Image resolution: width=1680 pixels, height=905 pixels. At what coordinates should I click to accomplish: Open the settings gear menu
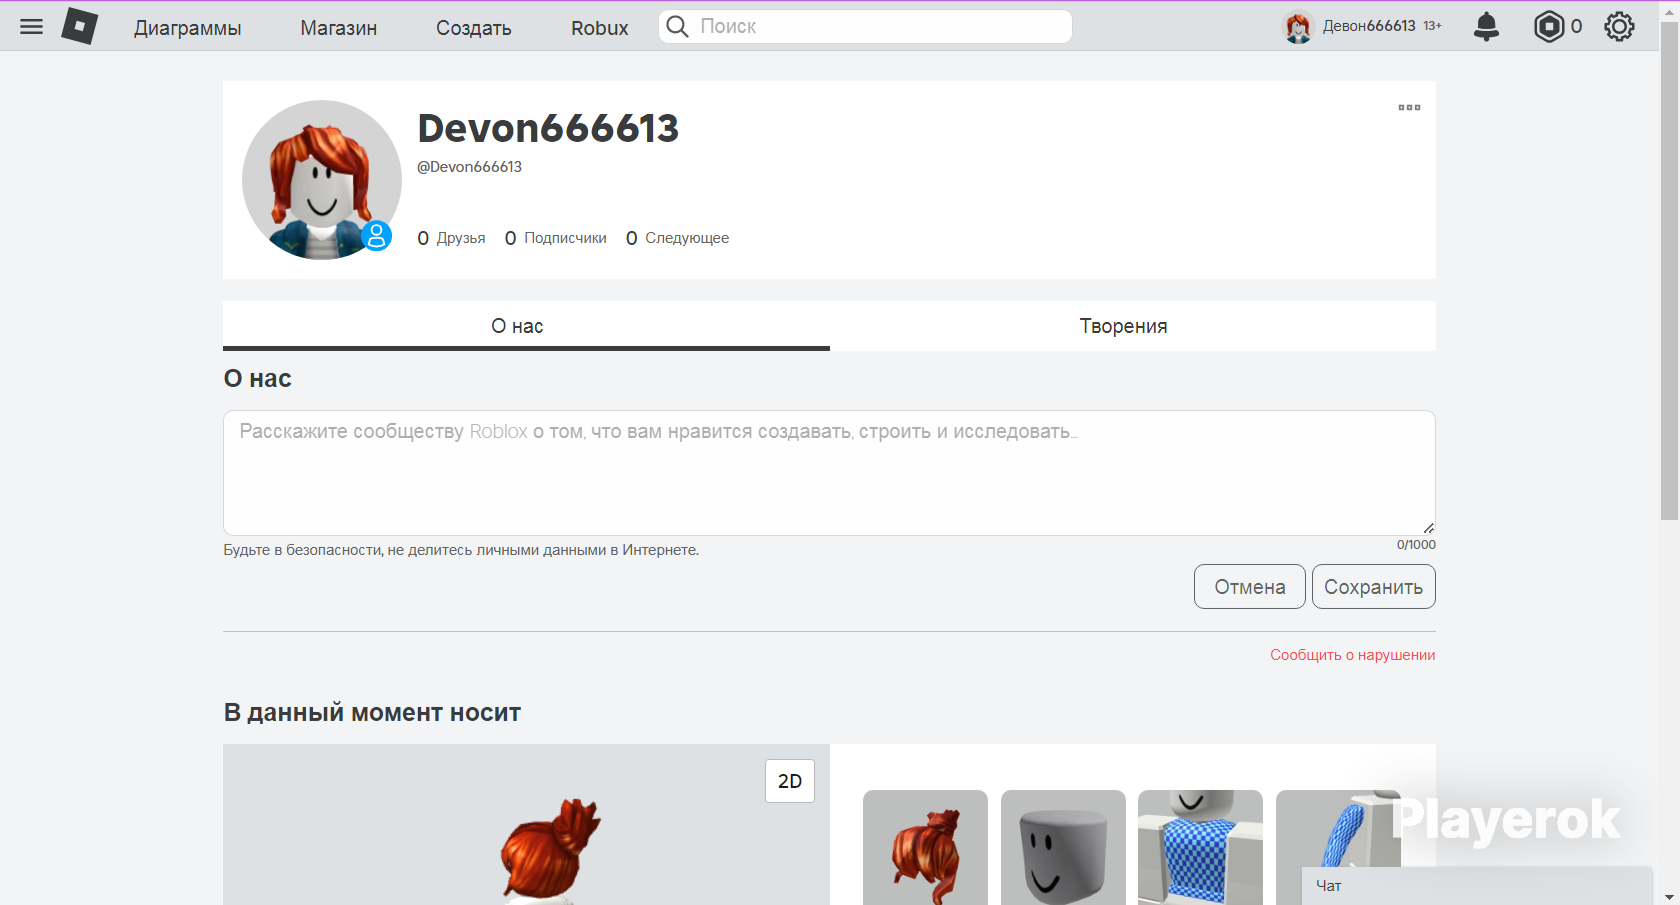1619,26
